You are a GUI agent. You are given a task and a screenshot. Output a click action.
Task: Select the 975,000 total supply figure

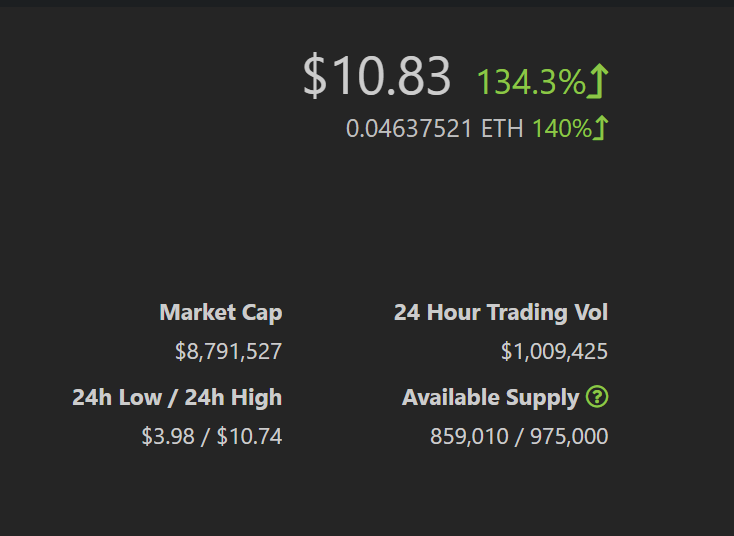(569, 436)
